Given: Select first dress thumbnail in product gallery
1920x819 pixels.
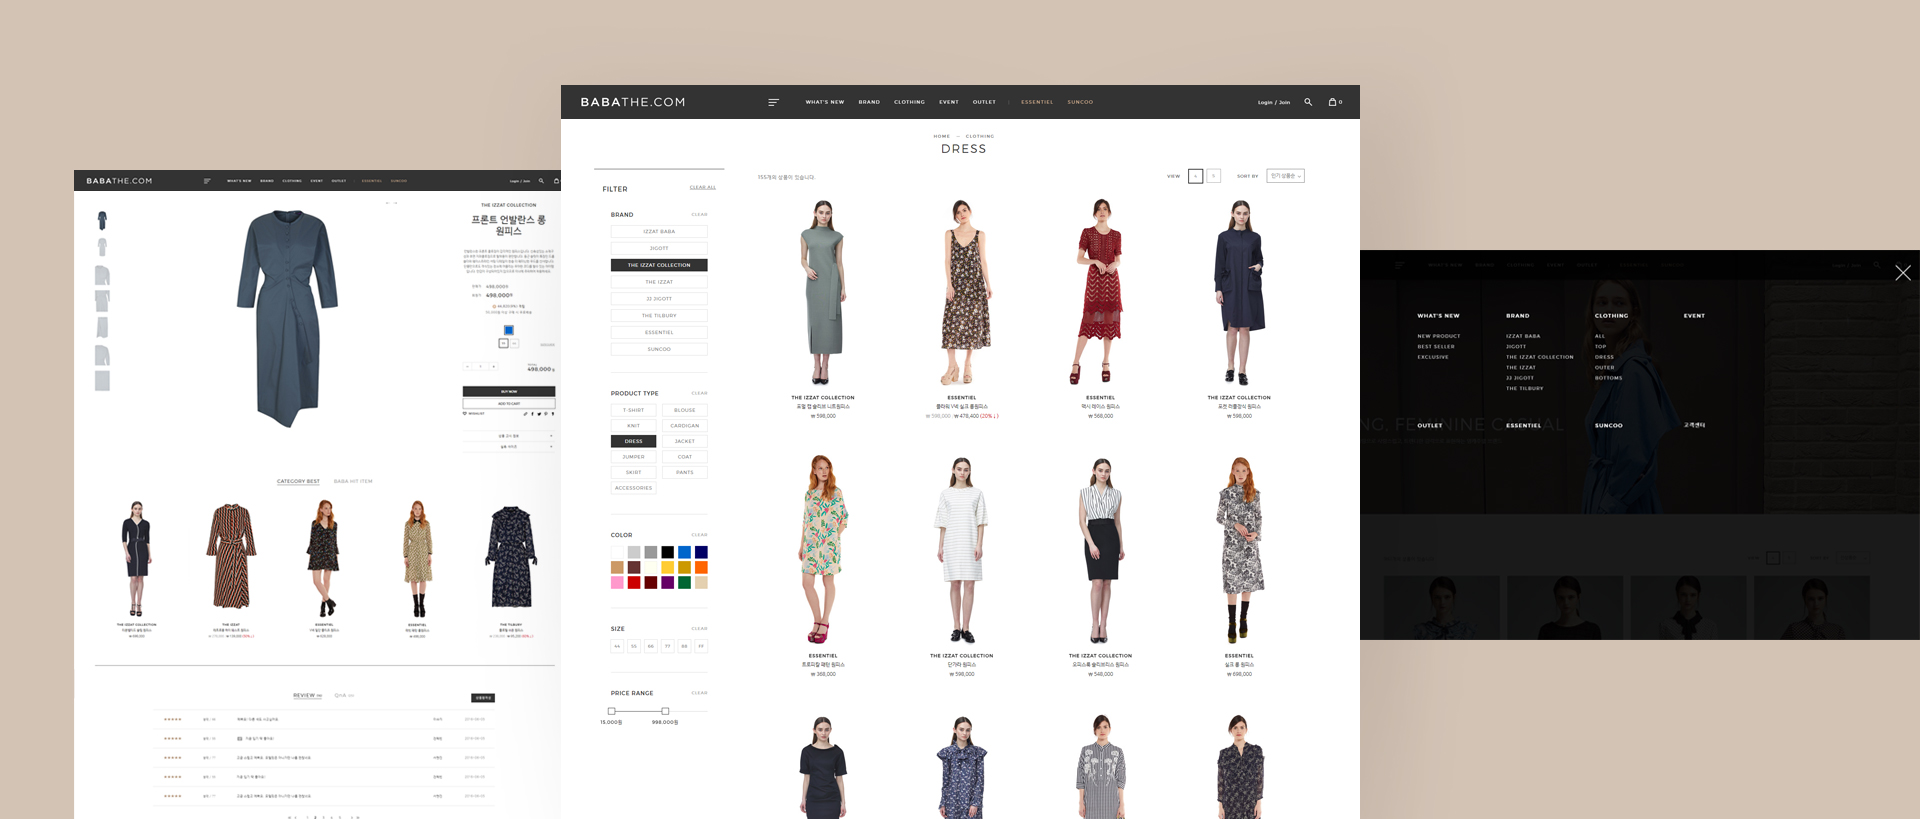Looking at the screenshot, I should [102, 220].
